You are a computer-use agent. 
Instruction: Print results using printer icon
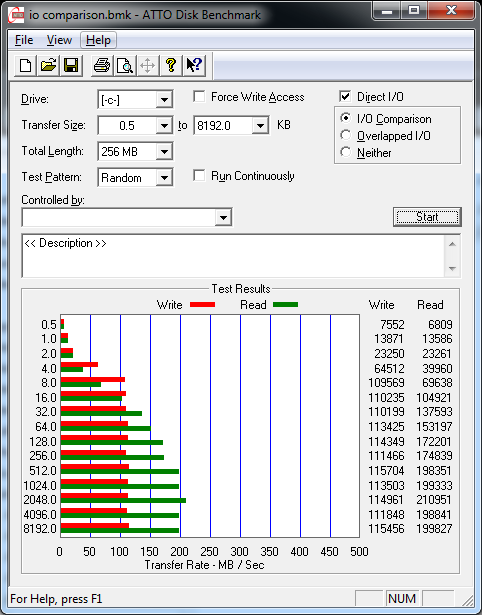102,65
